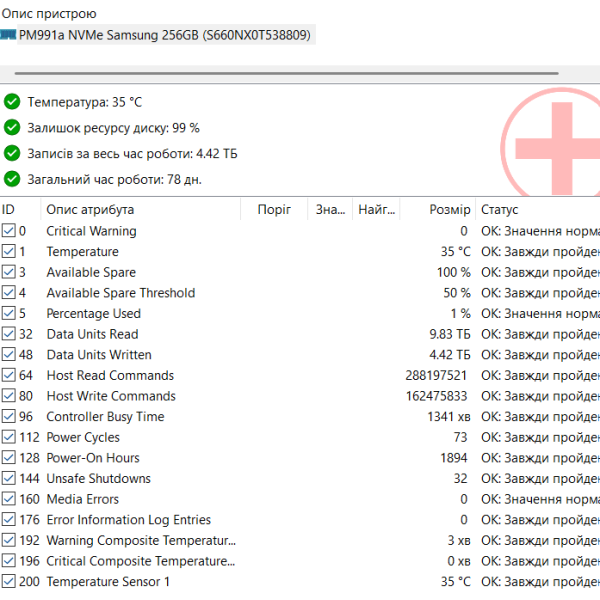Click the Записів за весь час роботи: 4.42 ТБ line

coord(132,153)
